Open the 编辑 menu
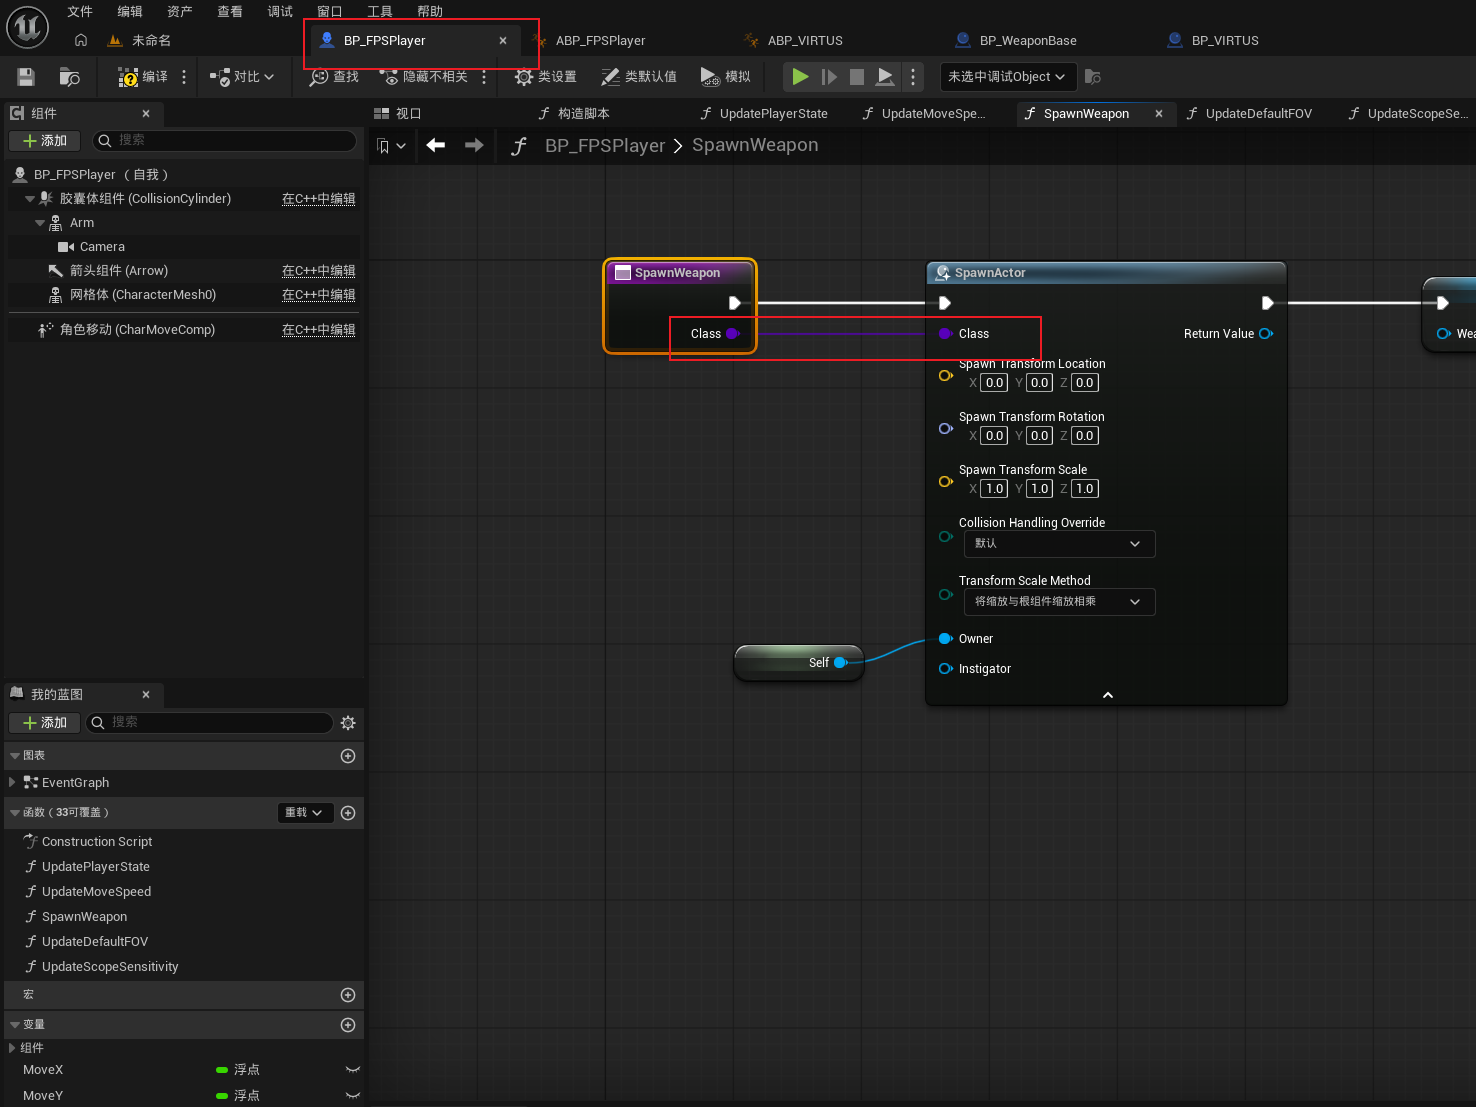This screenshot has width=1476, height=1107. (x=130, y=12)
